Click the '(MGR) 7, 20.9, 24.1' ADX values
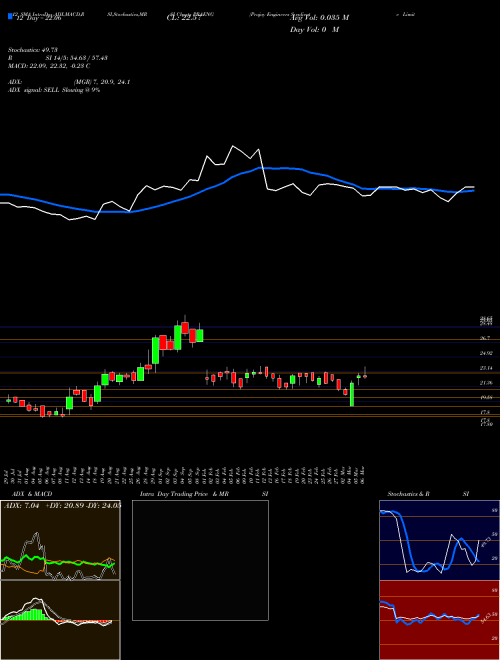This screenshot has width=500, height=660. (x=101, y=82)
